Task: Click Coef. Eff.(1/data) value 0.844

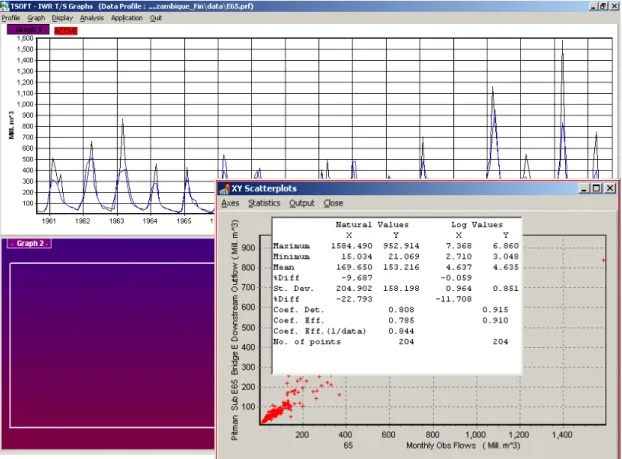Action: click(x=401, y=331)
